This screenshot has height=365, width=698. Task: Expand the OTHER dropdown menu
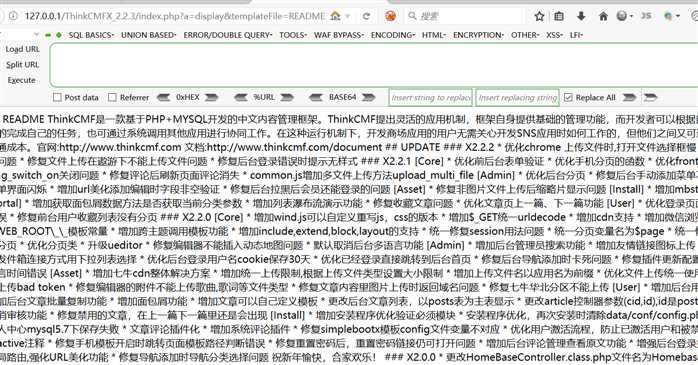coord(525,35)
